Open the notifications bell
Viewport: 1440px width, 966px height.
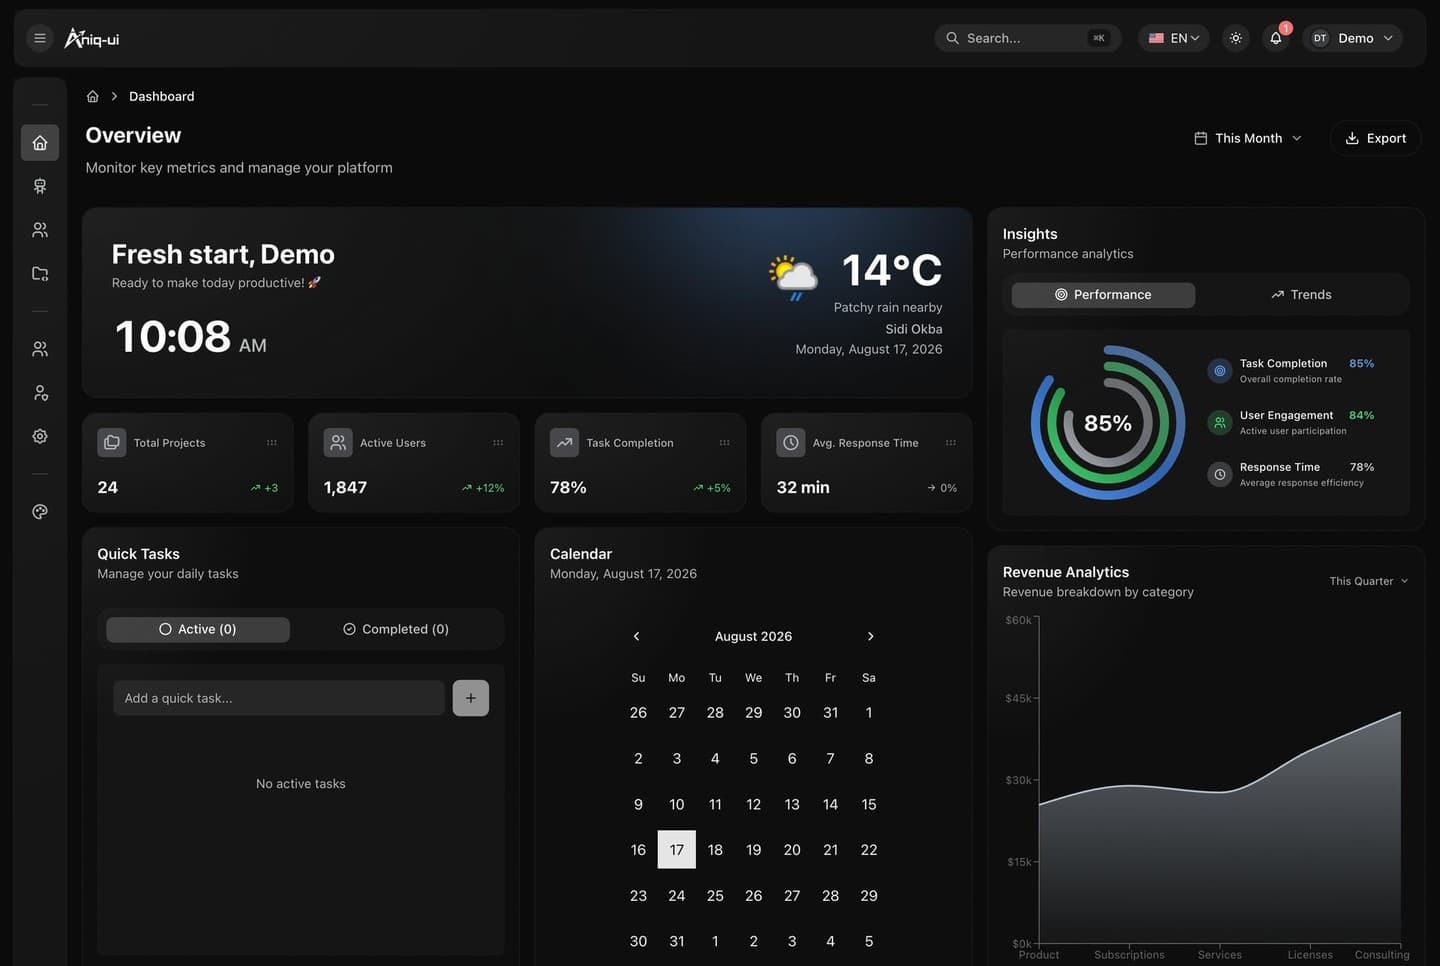[x=1276, y=38]
